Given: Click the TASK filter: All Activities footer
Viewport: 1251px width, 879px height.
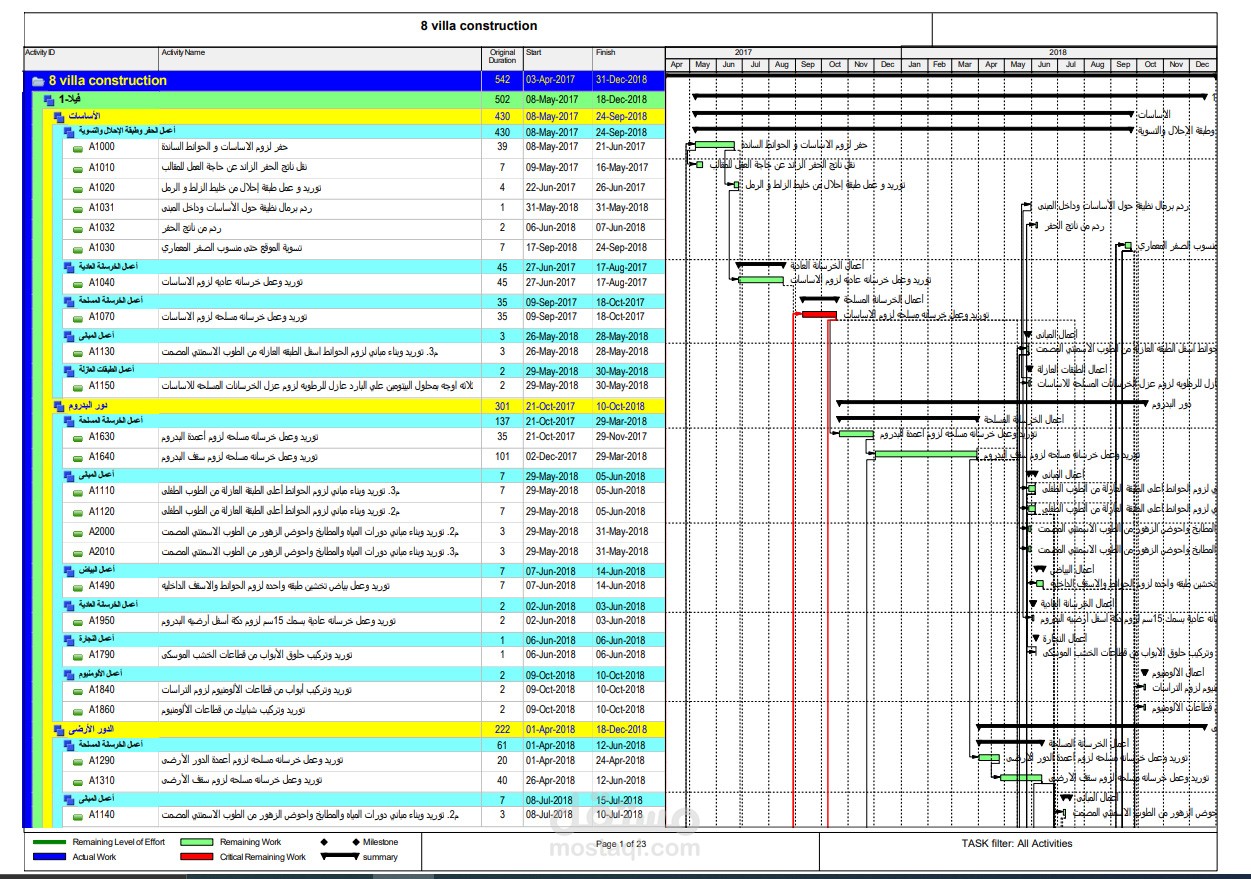Looking at the screenshot, I should (1017, 844).
